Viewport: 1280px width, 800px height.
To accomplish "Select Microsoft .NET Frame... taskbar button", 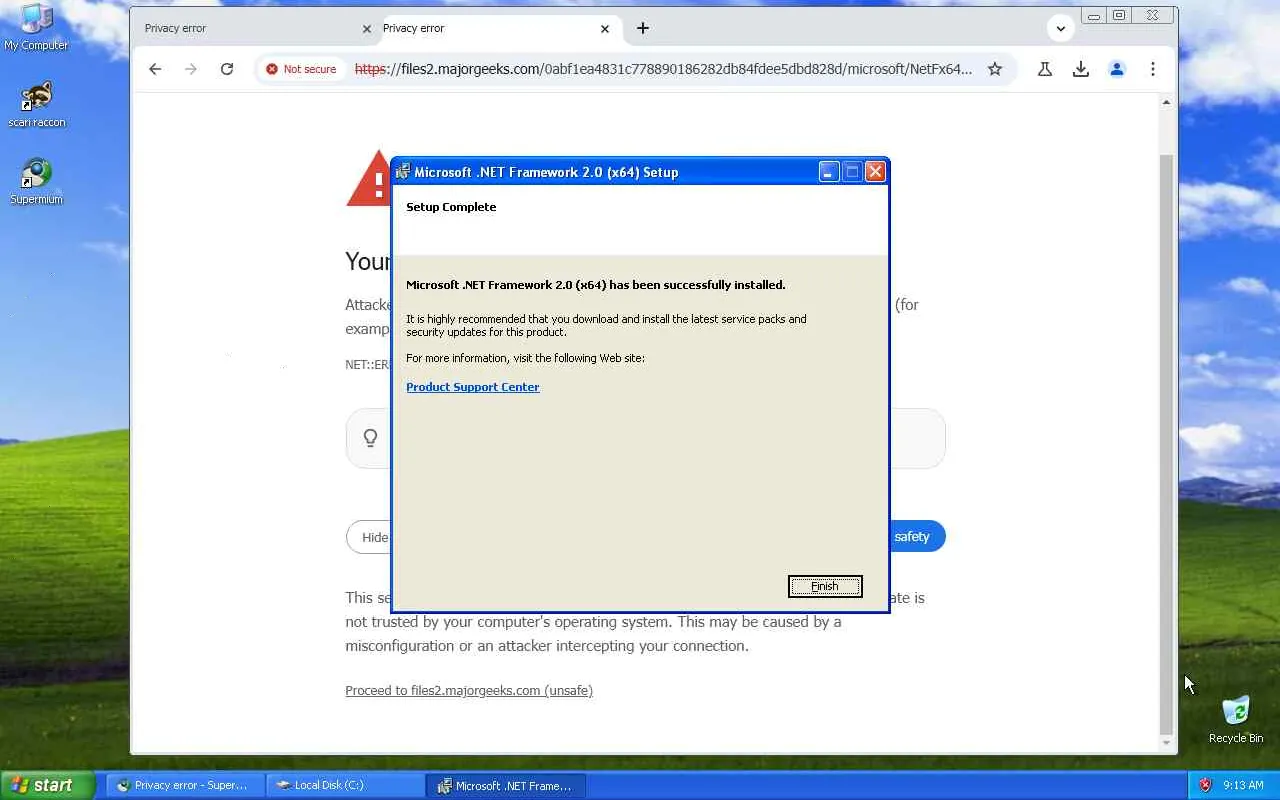I will click(x=507, y=785).
